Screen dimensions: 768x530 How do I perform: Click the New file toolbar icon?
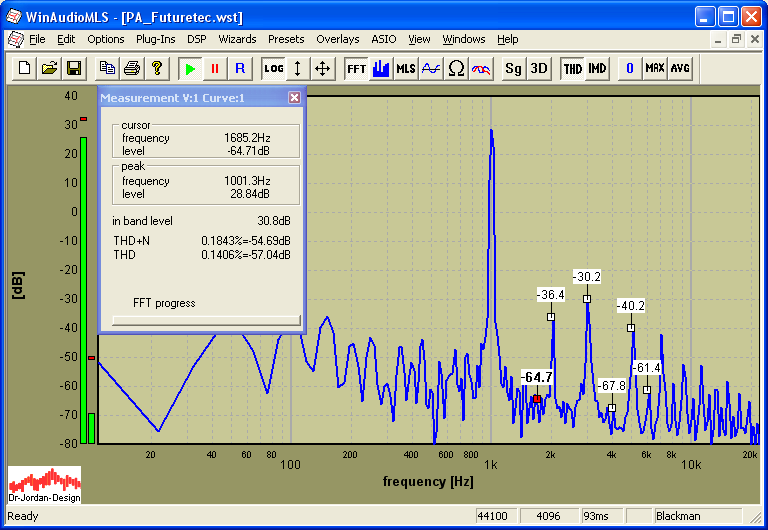click(x=22, y=68)
